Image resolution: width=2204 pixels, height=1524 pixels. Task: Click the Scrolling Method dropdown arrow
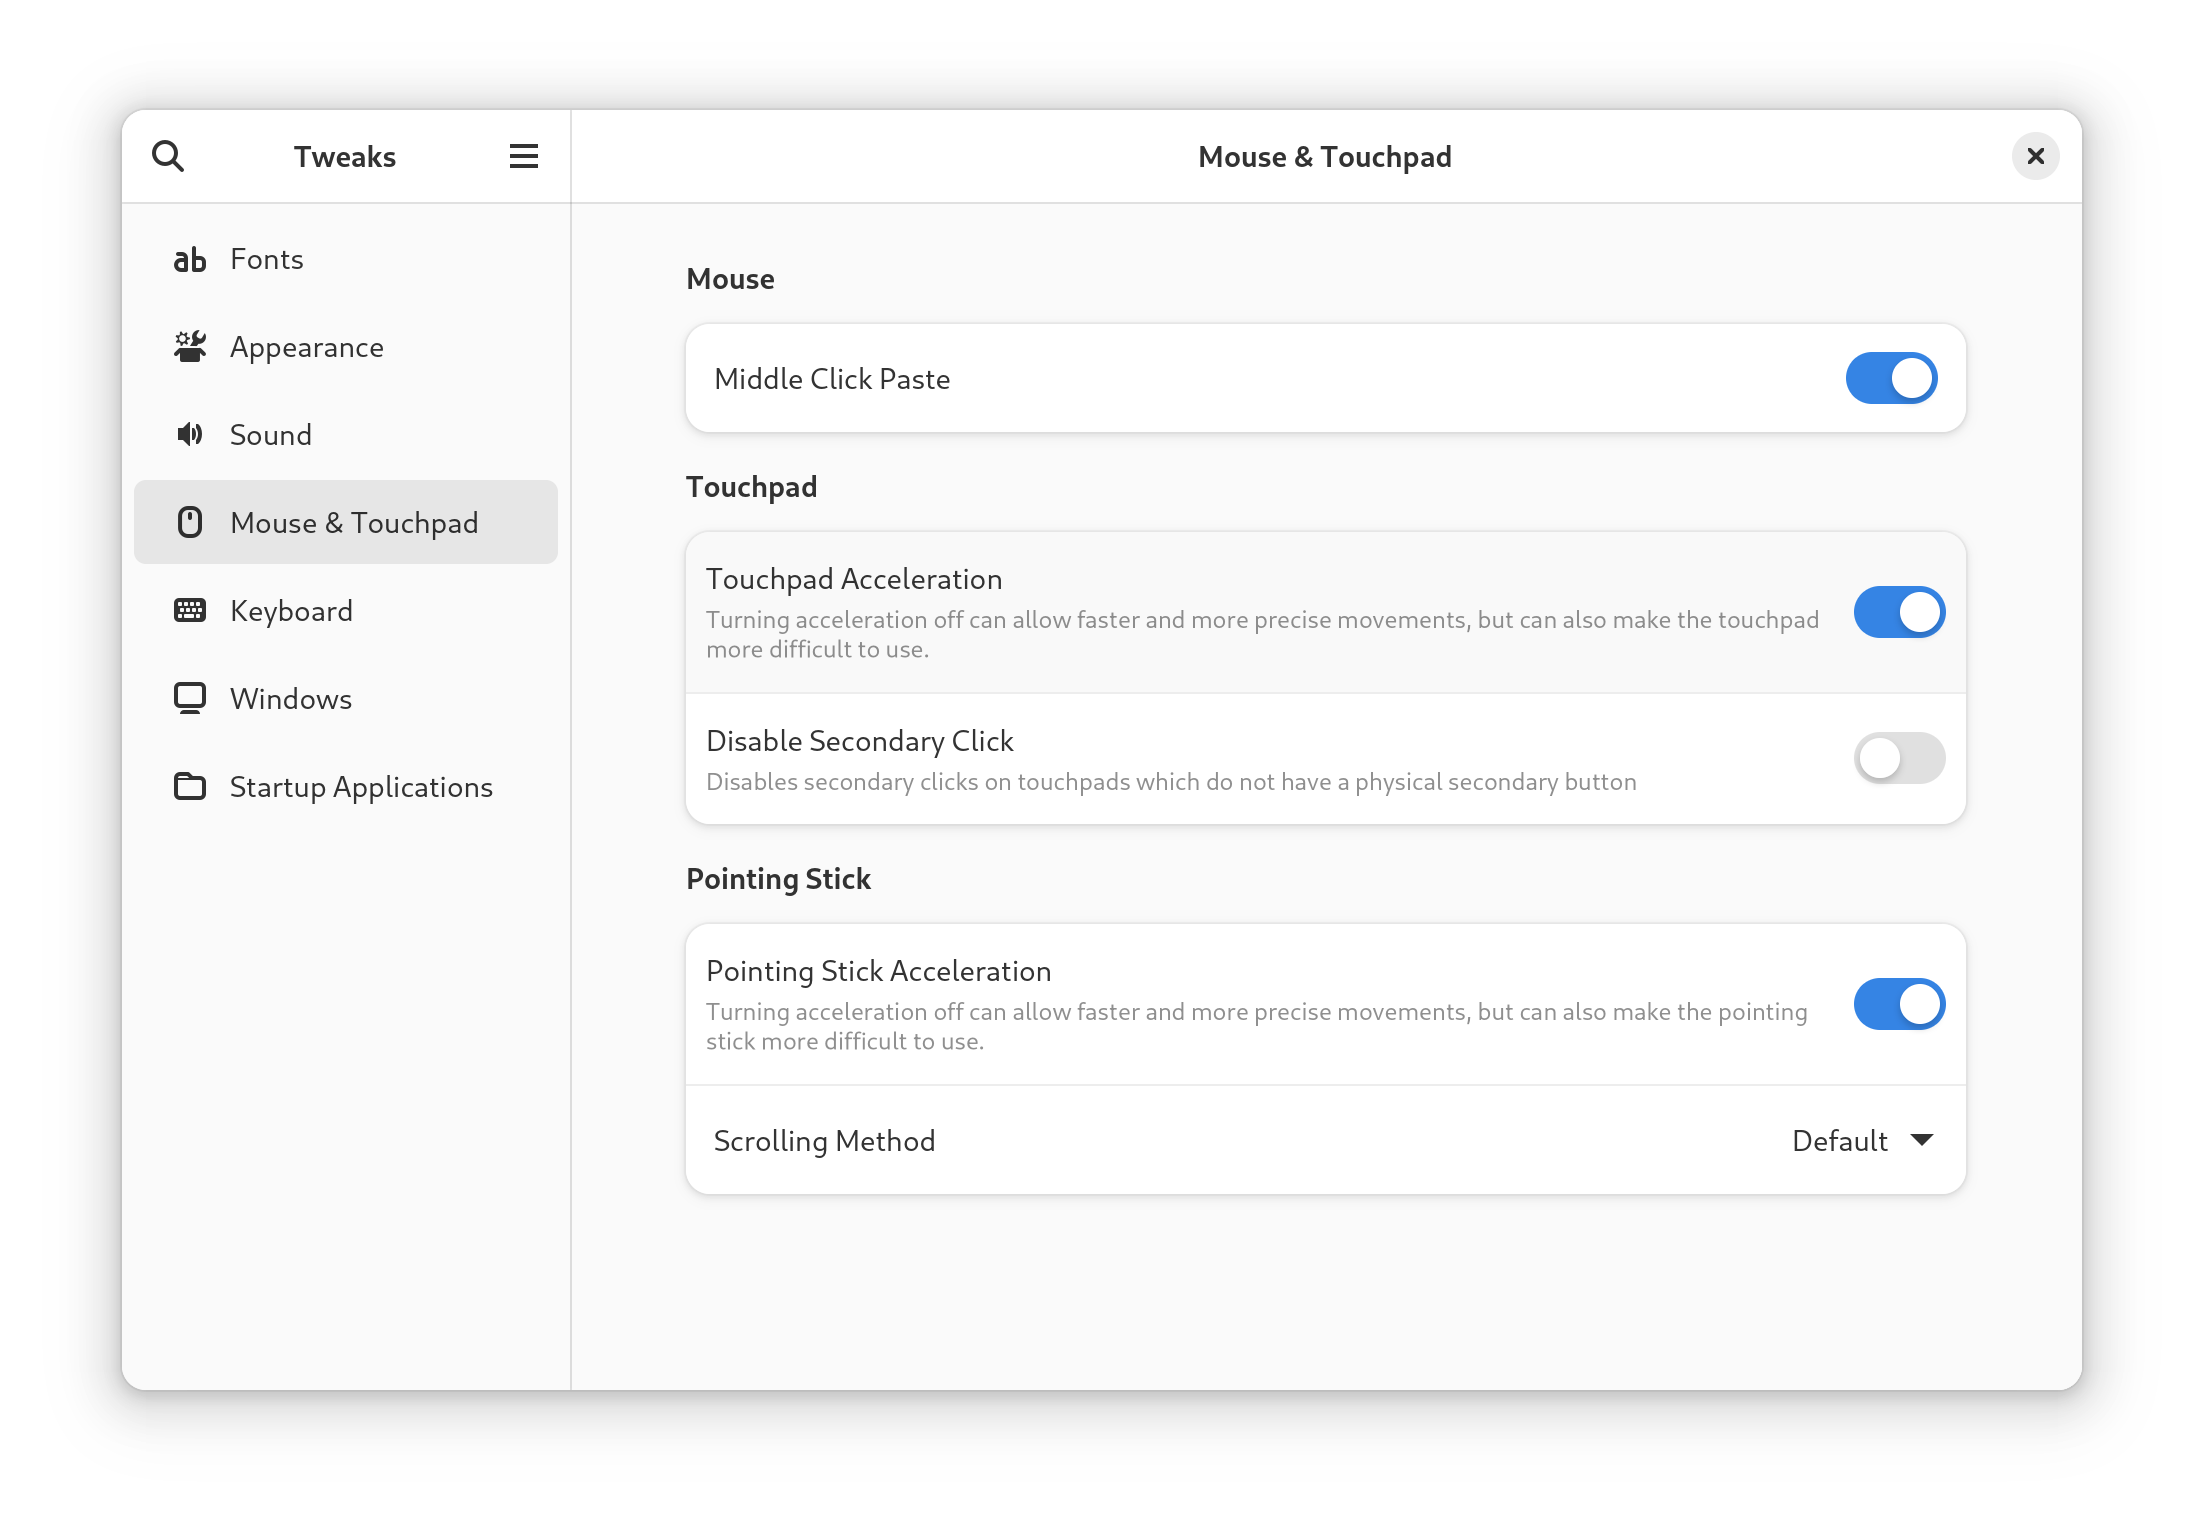[x=1921, y=1140]
